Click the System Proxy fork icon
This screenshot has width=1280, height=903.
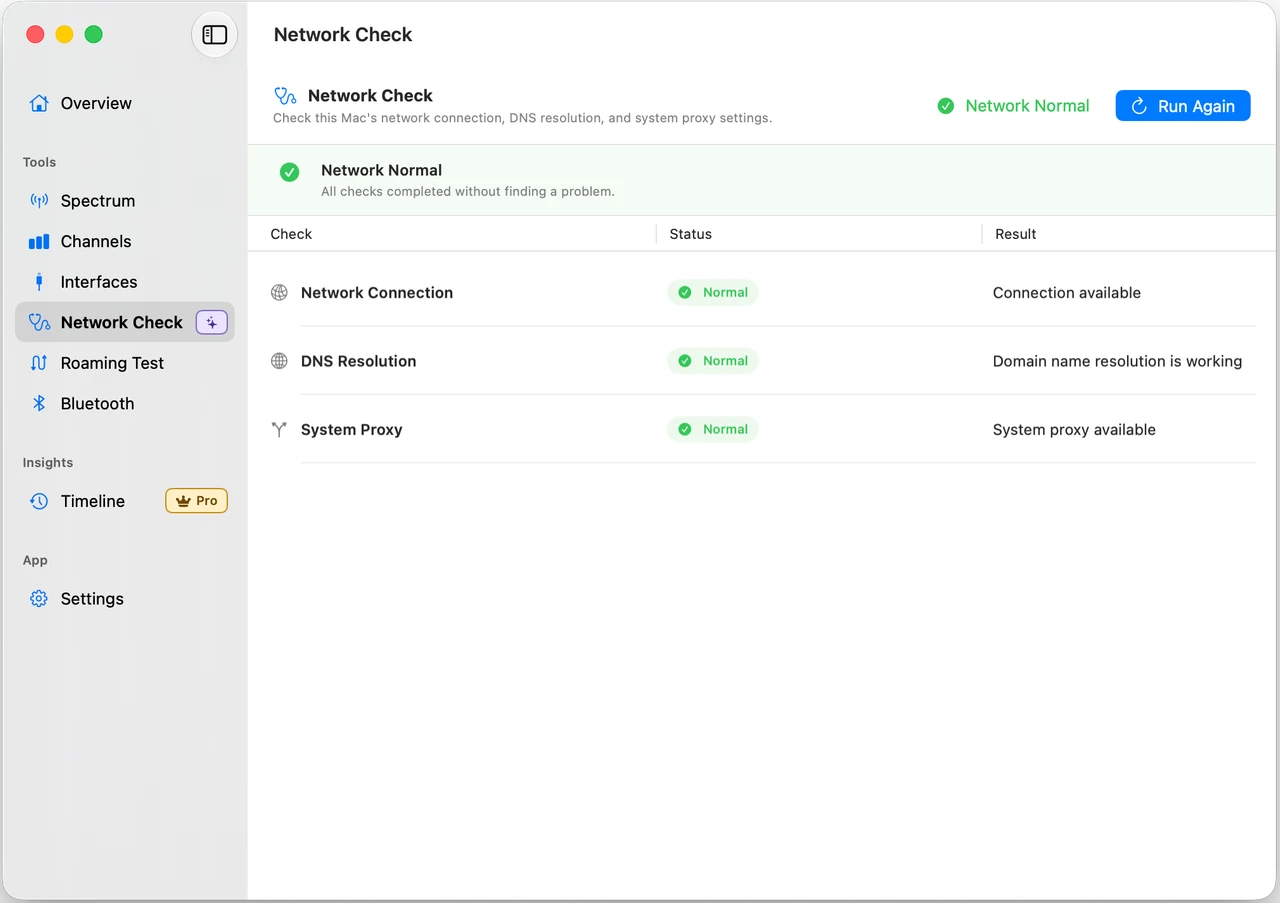[279, 430]
